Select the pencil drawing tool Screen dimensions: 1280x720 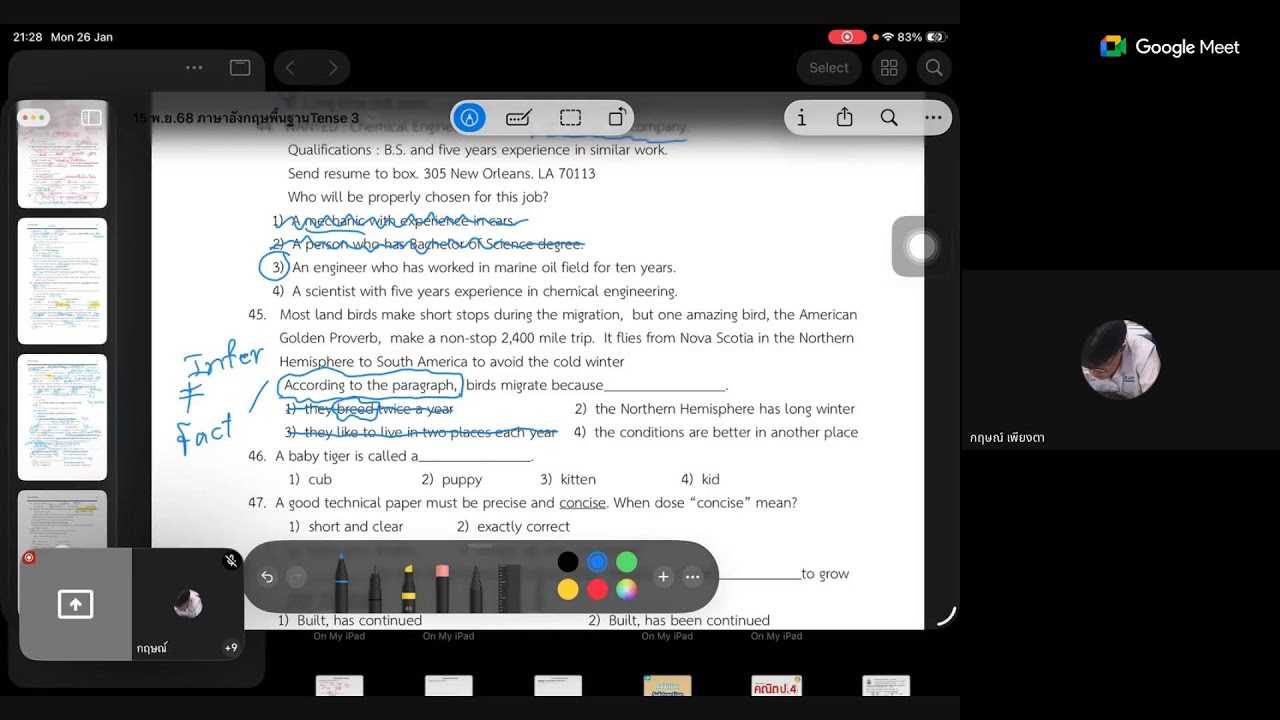point(476,587)
